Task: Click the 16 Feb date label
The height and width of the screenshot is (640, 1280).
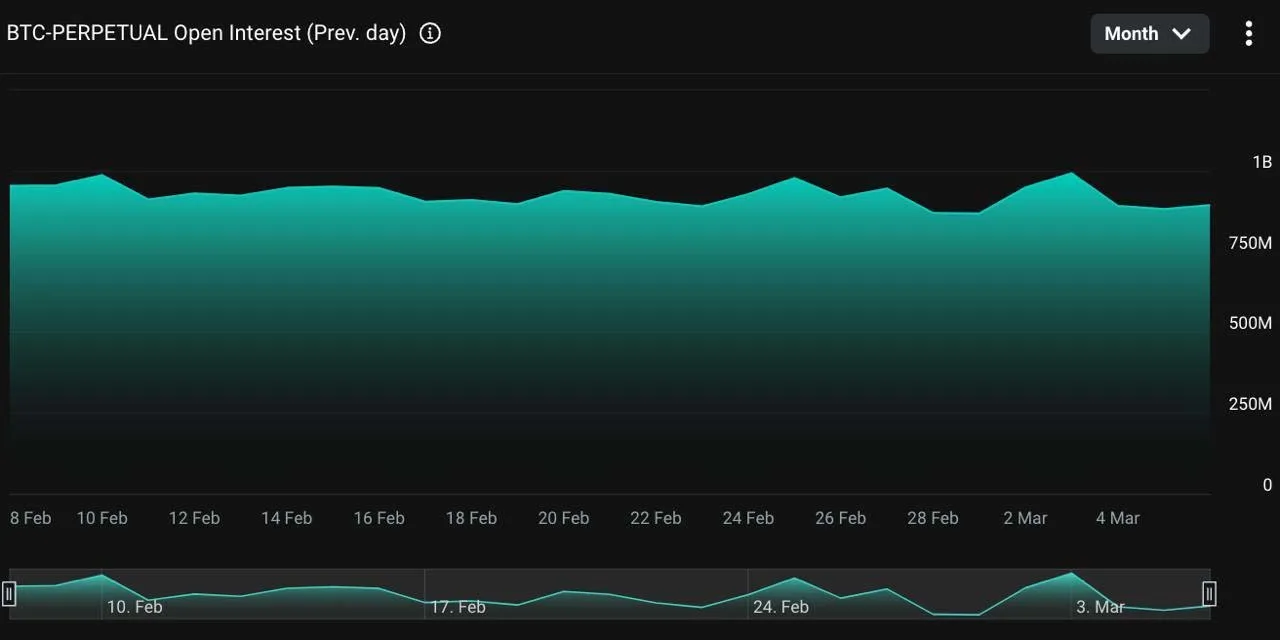Action: [379, 518]
